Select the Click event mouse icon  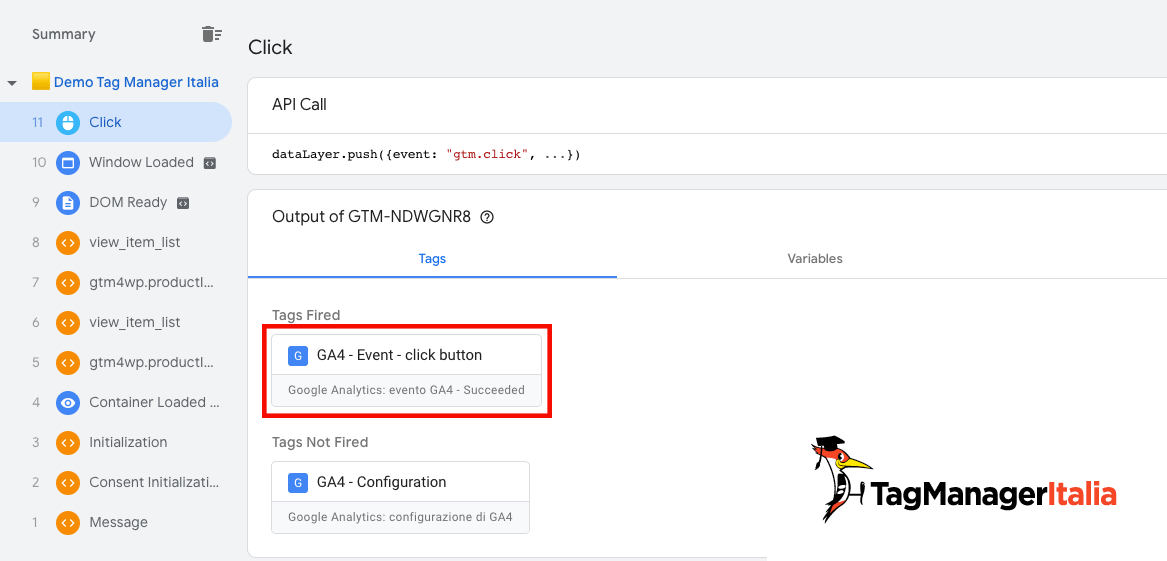pos(67,122)
